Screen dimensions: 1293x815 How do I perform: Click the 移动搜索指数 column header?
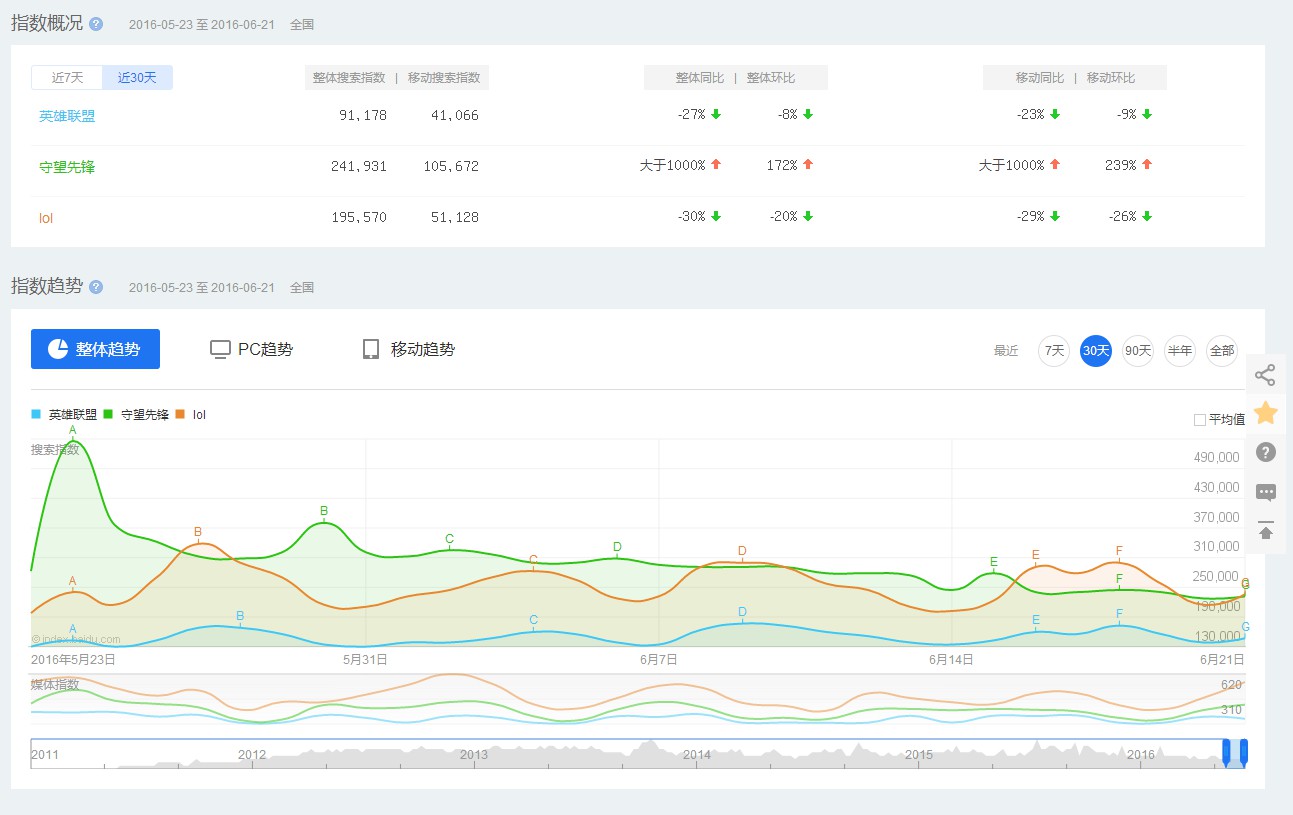pyautogui.click(x=444, y=78)
